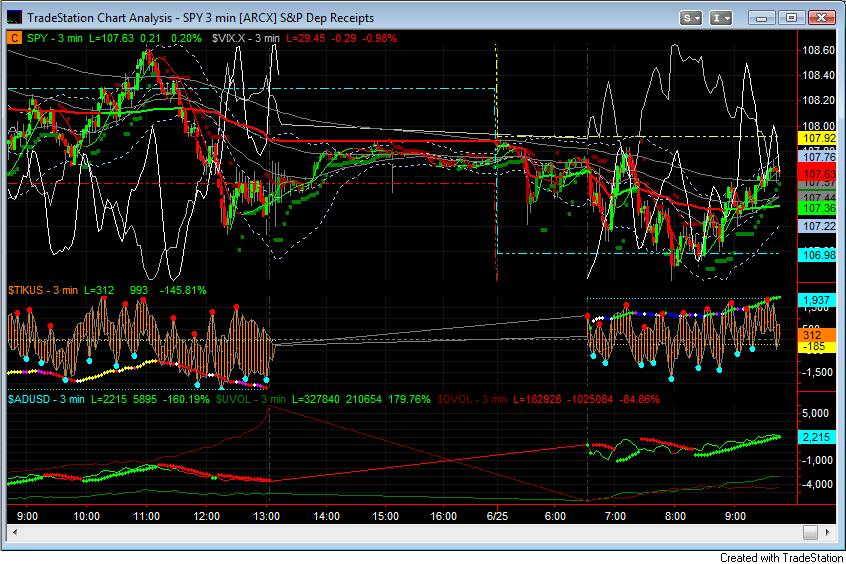Click the yellow 107.92 price marker
846x564 pixels.
pos(818,138)
